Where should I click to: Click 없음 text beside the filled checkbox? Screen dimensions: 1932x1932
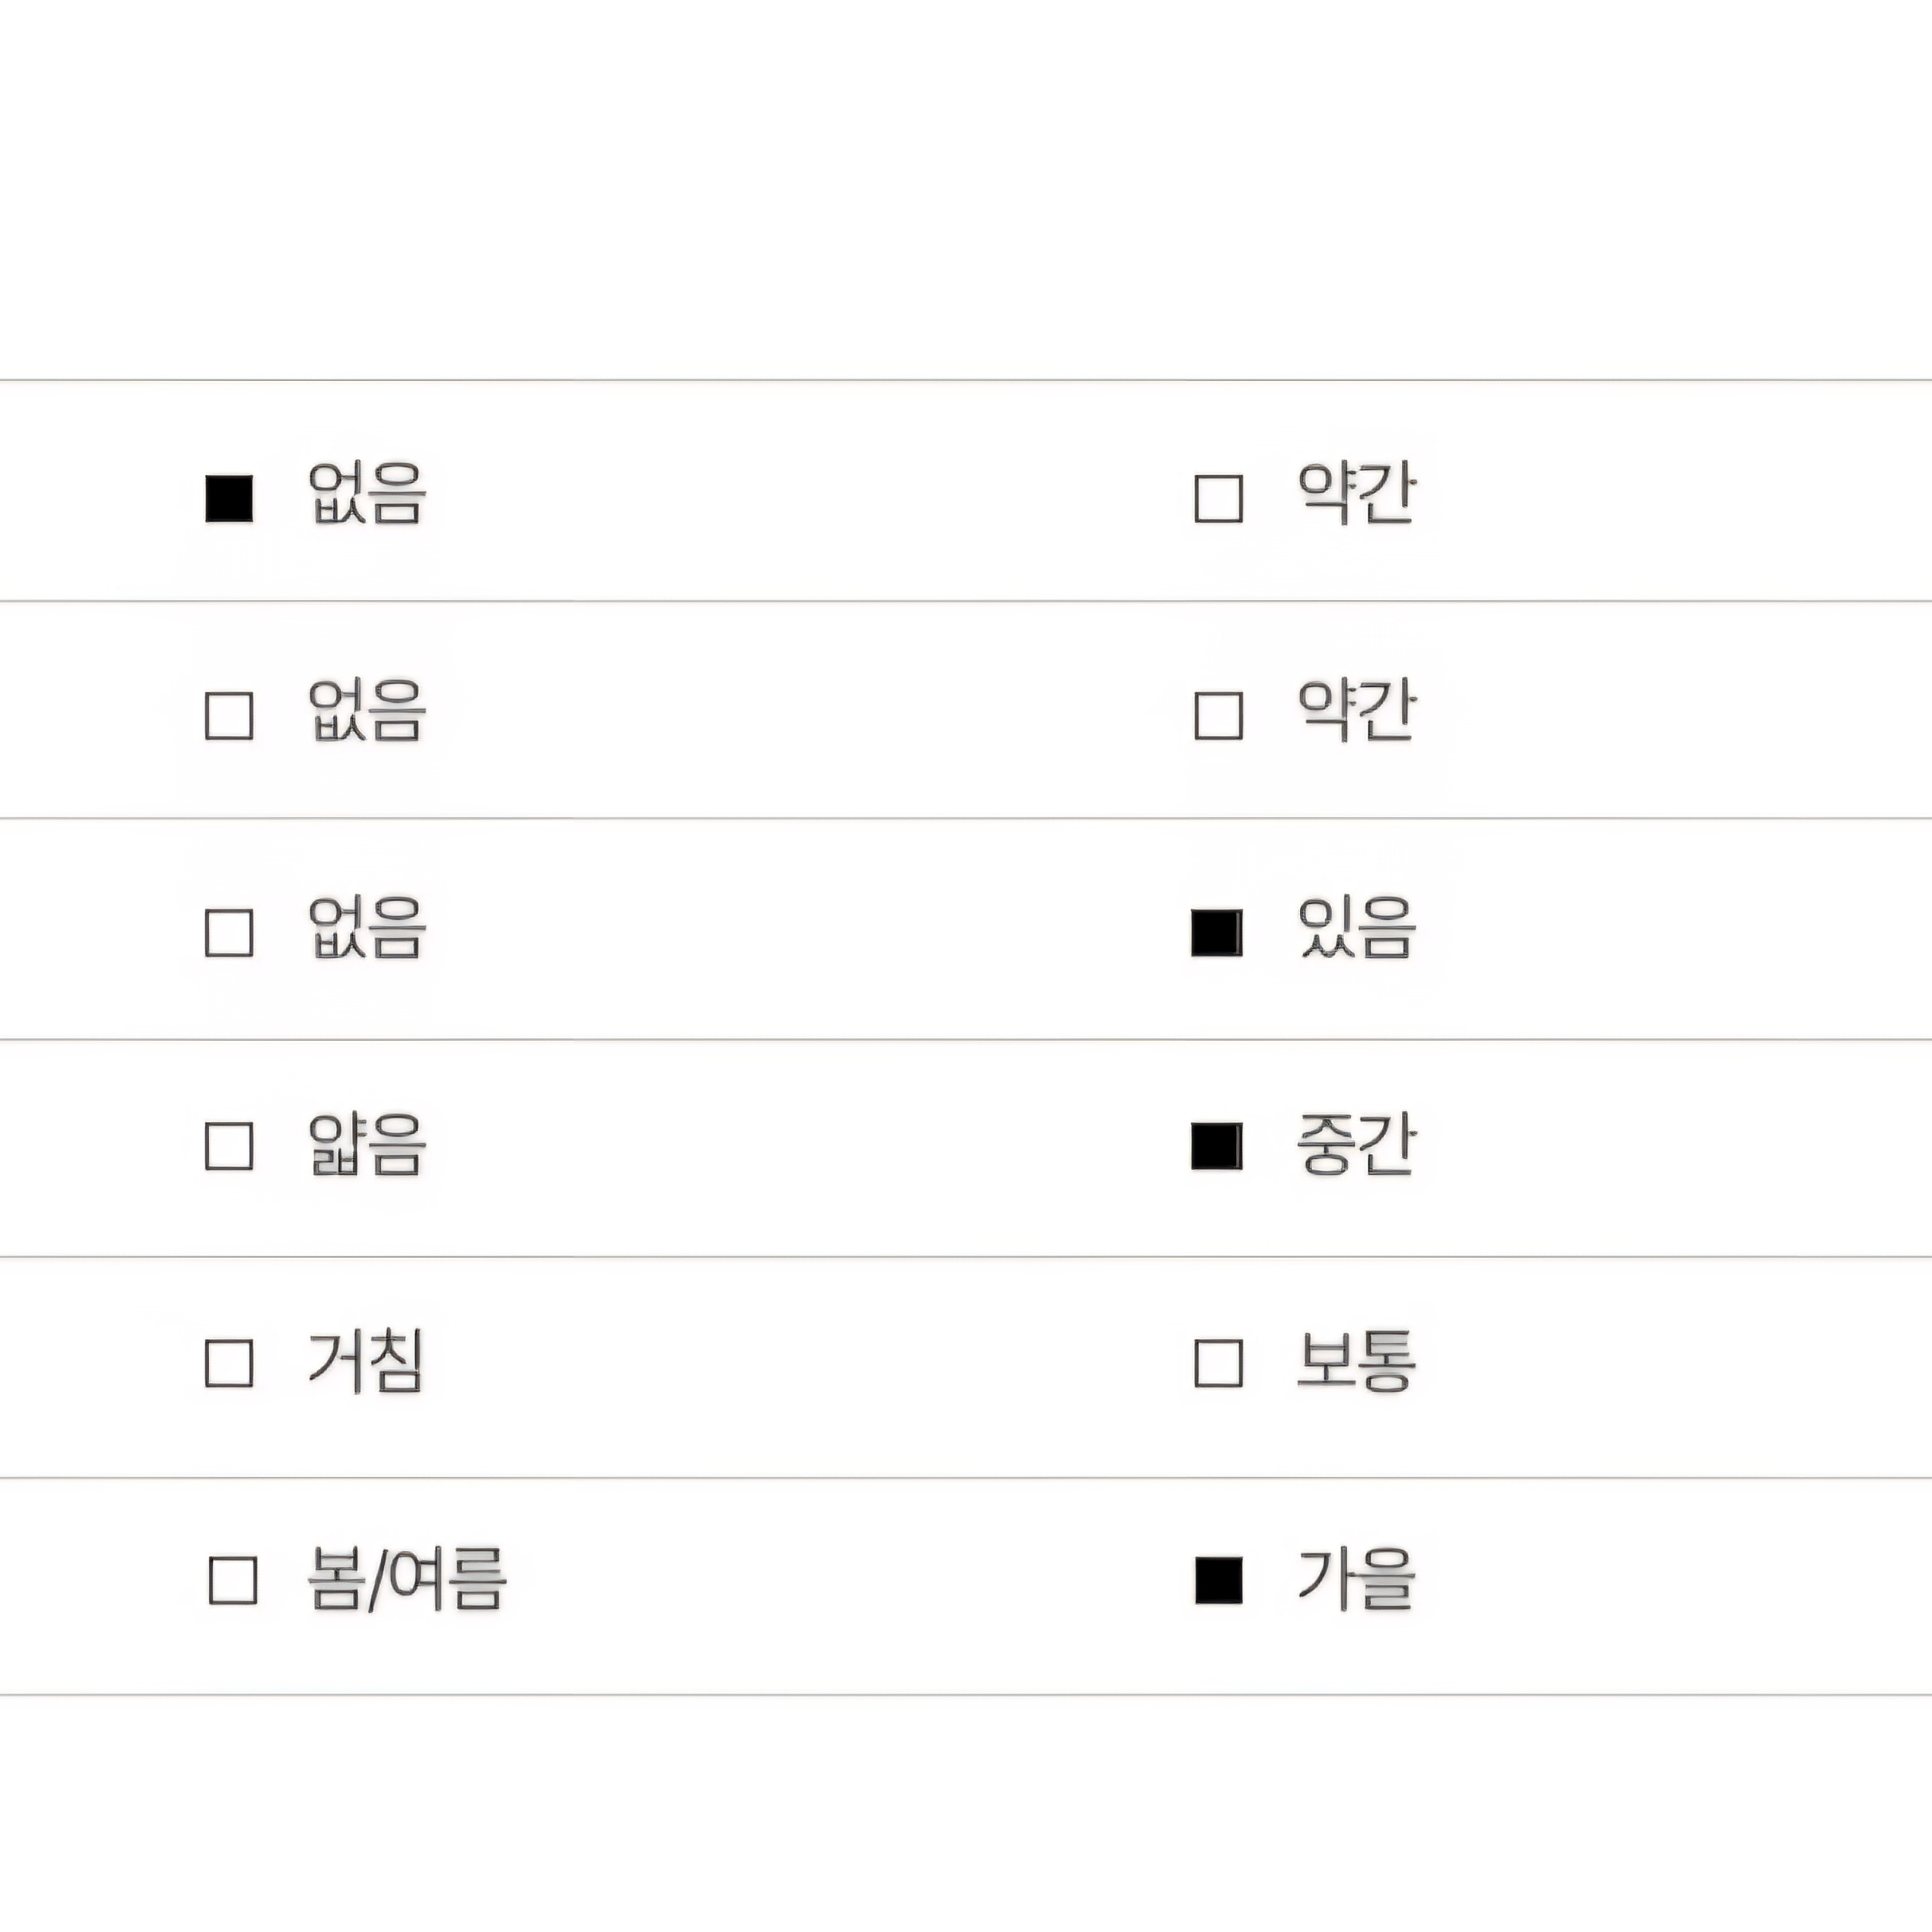[x=367, y=494]
